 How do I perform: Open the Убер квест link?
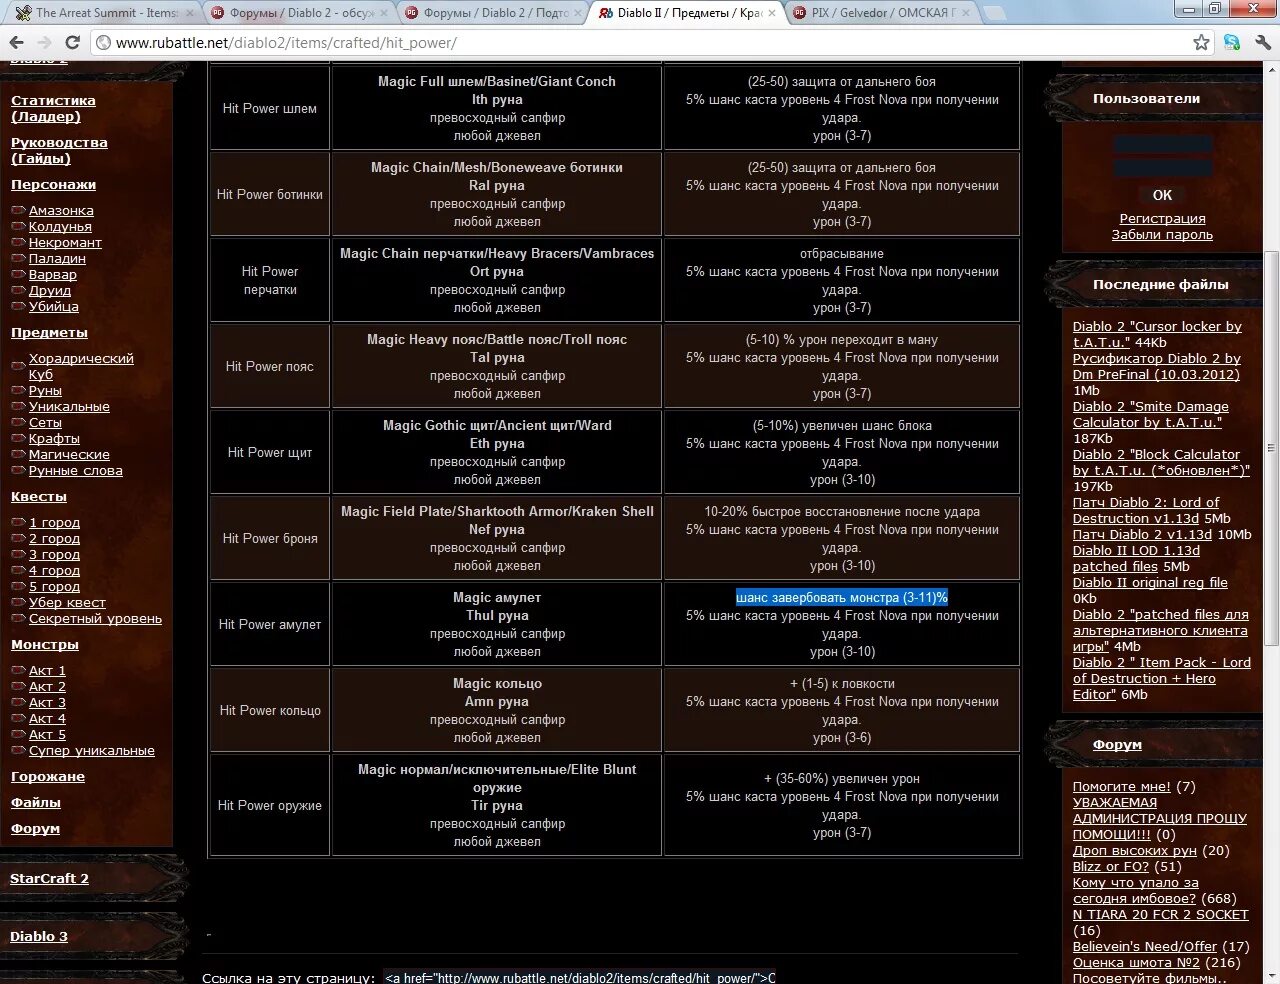pos(67,603)
